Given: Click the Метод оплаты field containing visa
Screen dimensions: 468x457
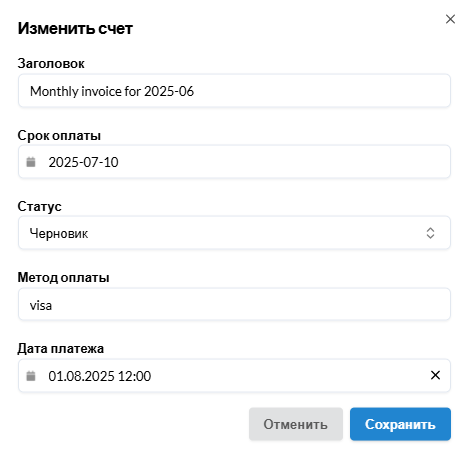Looking at the screenshot, I should [234, 304].
